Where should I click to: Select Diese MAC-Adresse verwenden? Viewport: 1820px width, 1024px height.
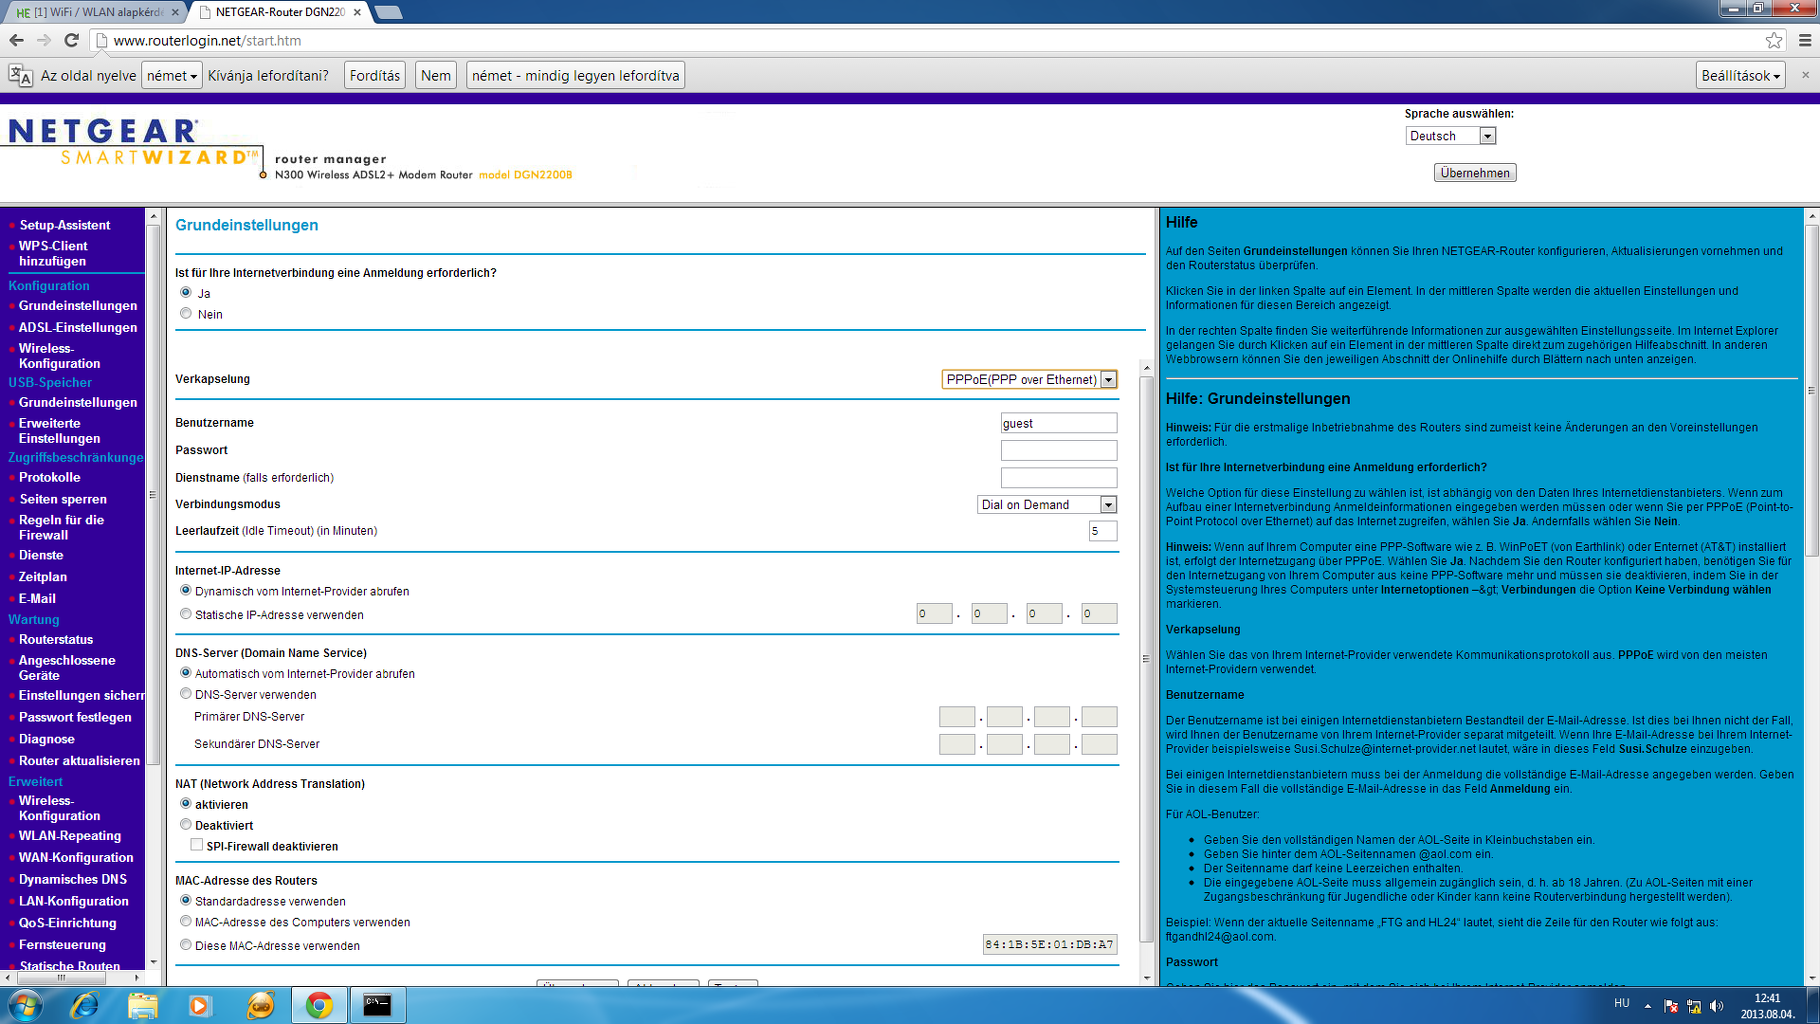pyautogui.click(x=186, y=944)
